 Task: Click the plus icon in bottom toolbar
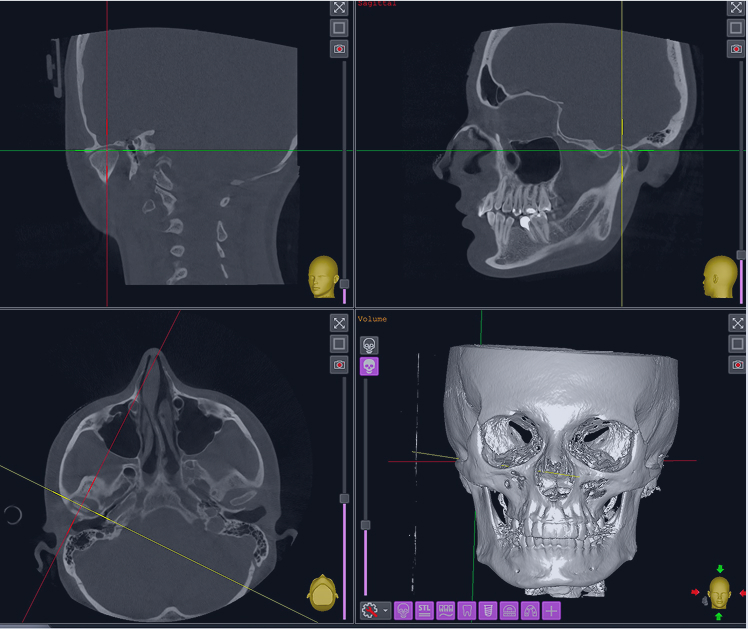(551, 610)
